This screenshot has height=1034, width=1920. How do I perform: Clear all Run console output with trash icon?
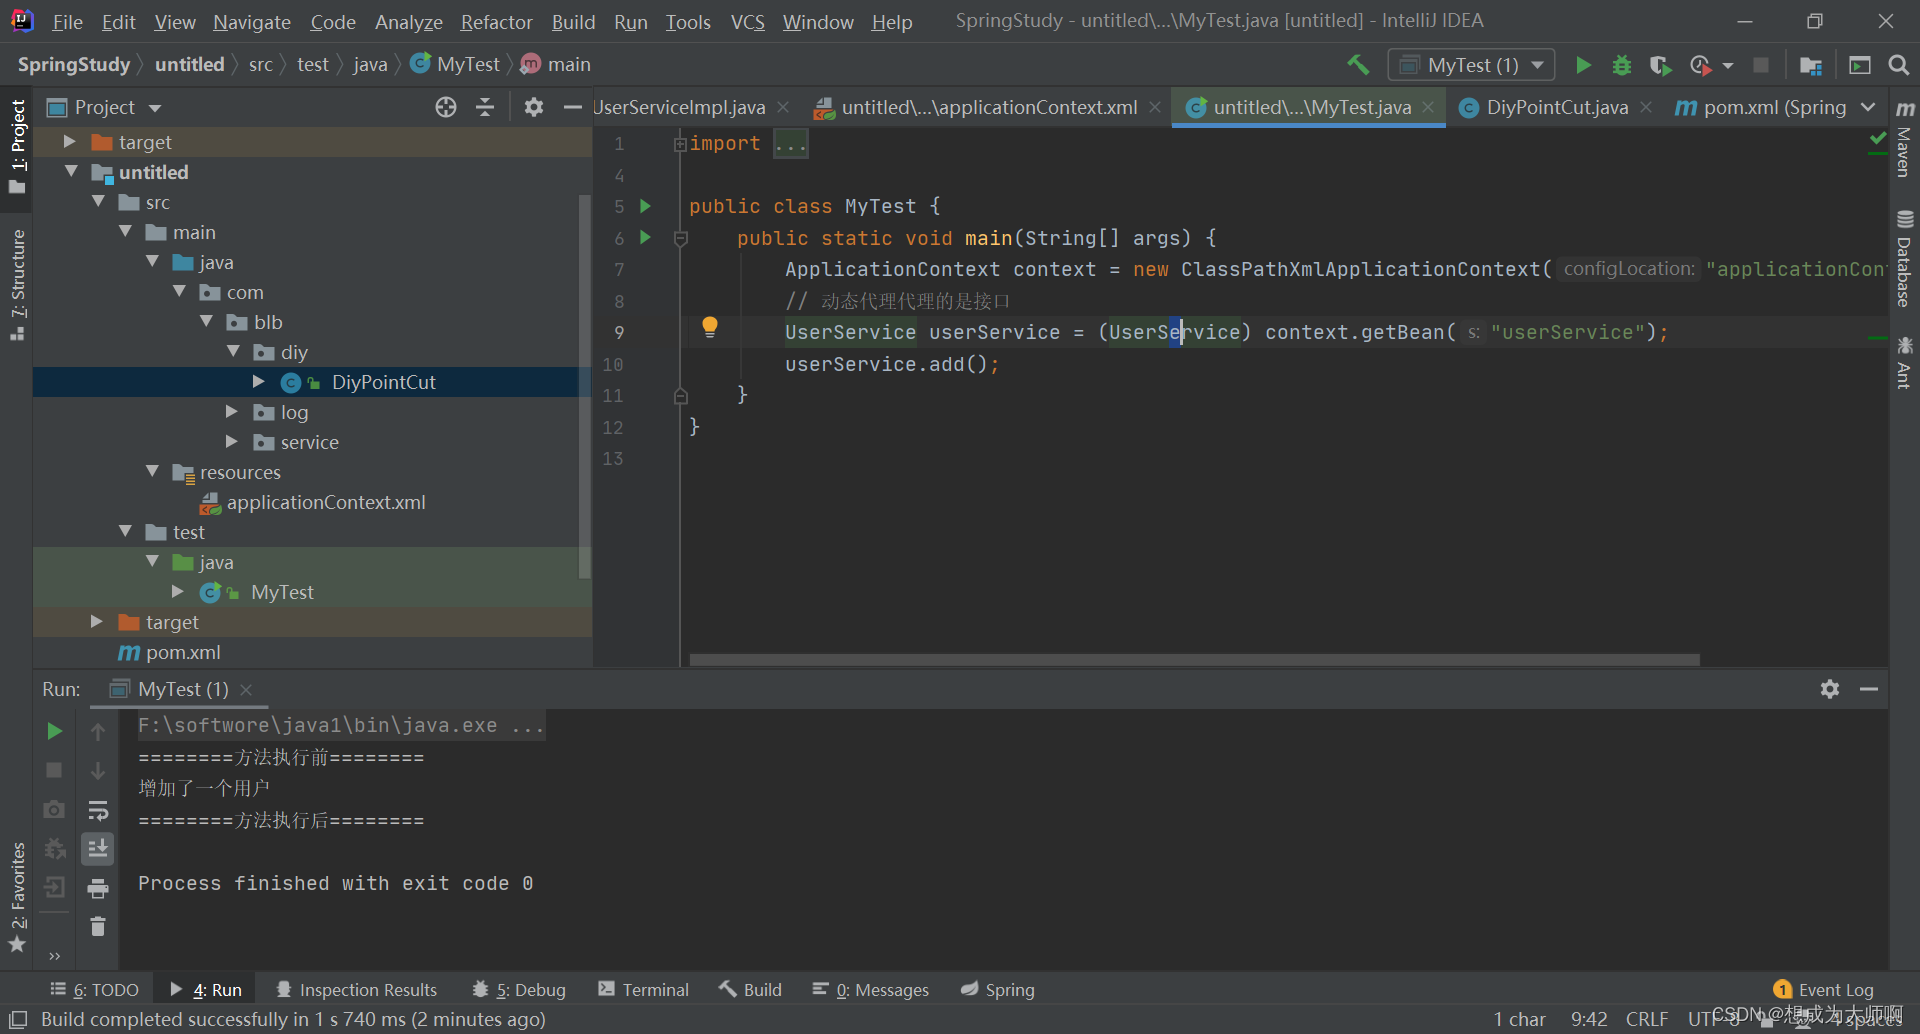(98, 927)
